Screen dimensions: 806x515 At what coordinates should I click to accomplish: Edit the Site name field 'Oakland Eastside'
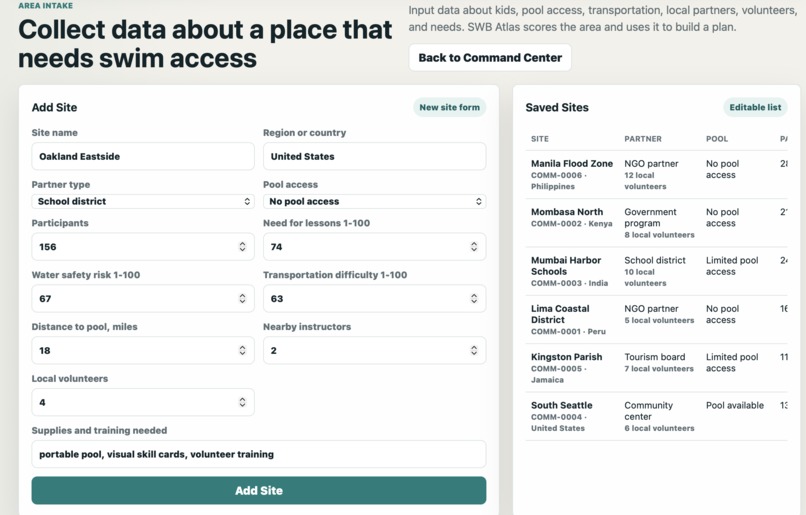[143, 156]
